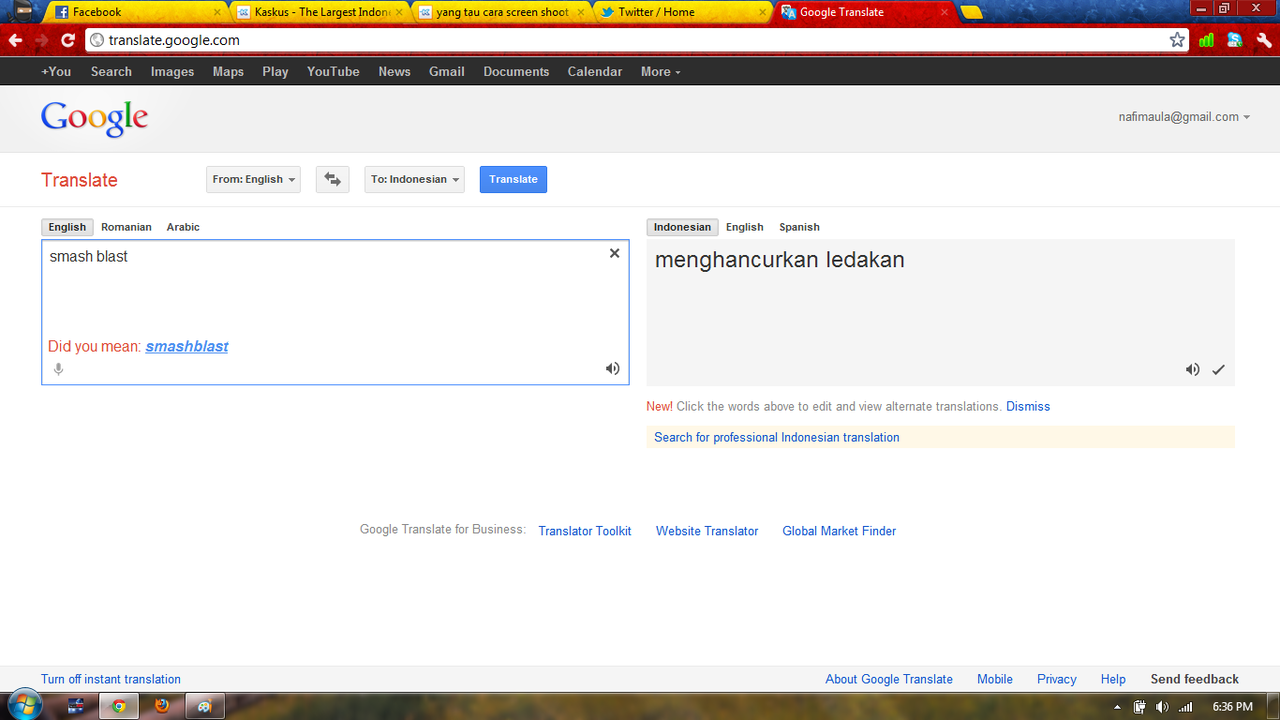Select Spanish as target language
Viewport: 1280px width, 720px height.
[x=799, y=227]
